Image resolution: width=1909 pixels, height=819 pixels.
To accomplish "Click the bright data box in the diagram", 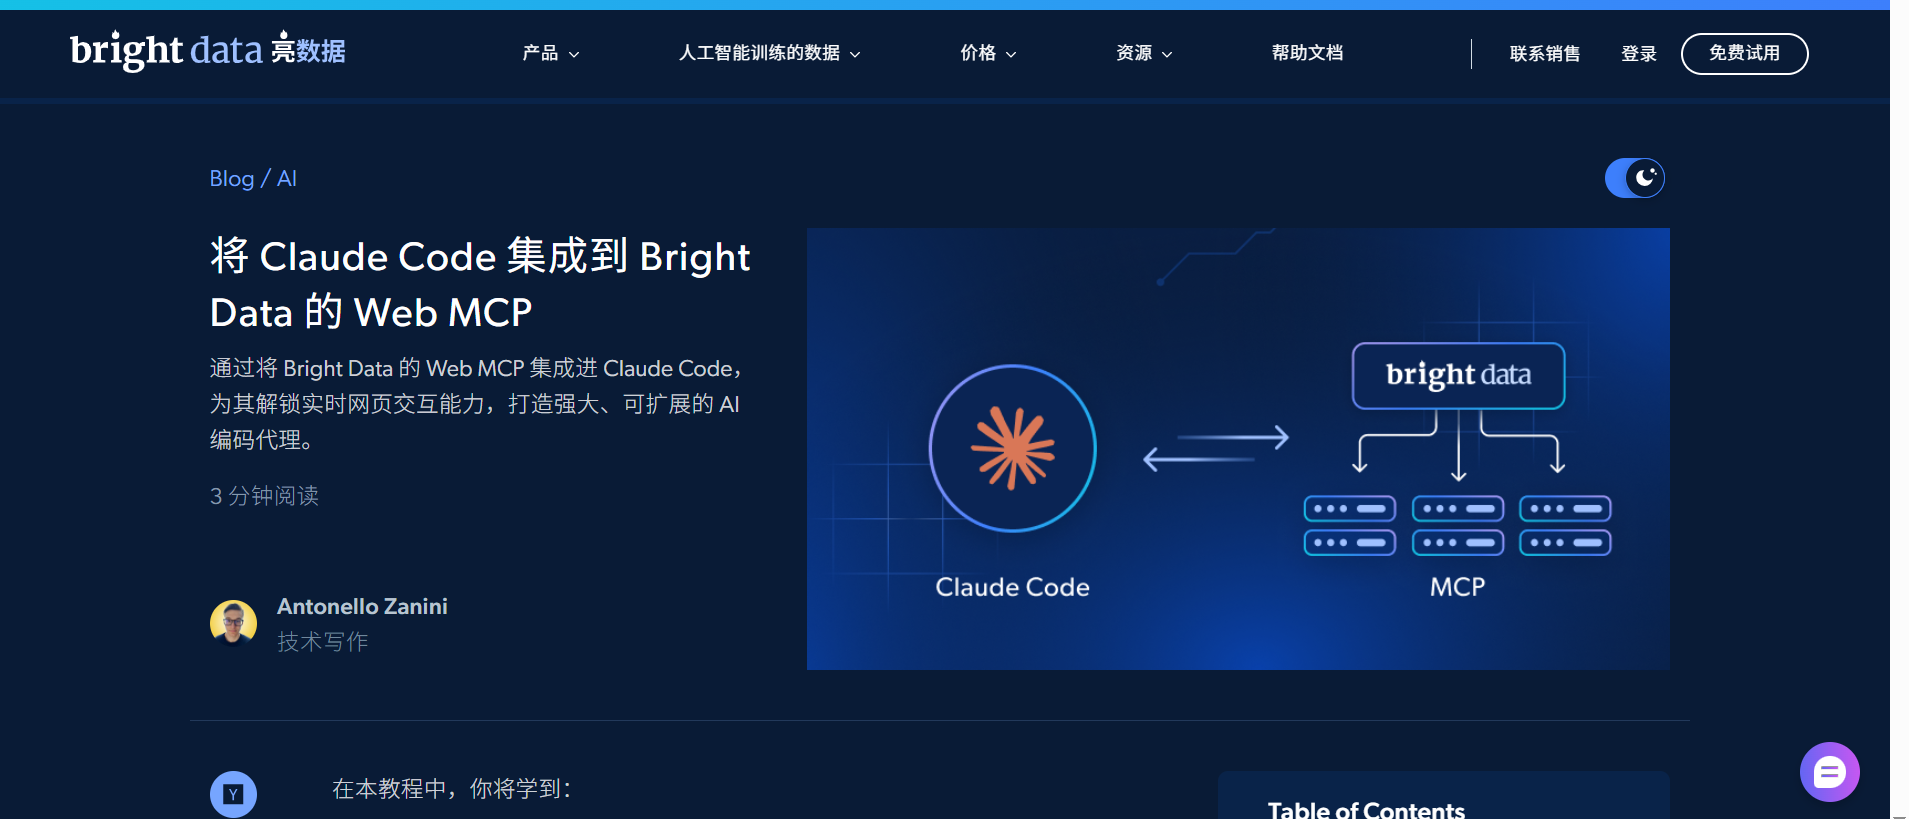I will [x=1458, y=375].
